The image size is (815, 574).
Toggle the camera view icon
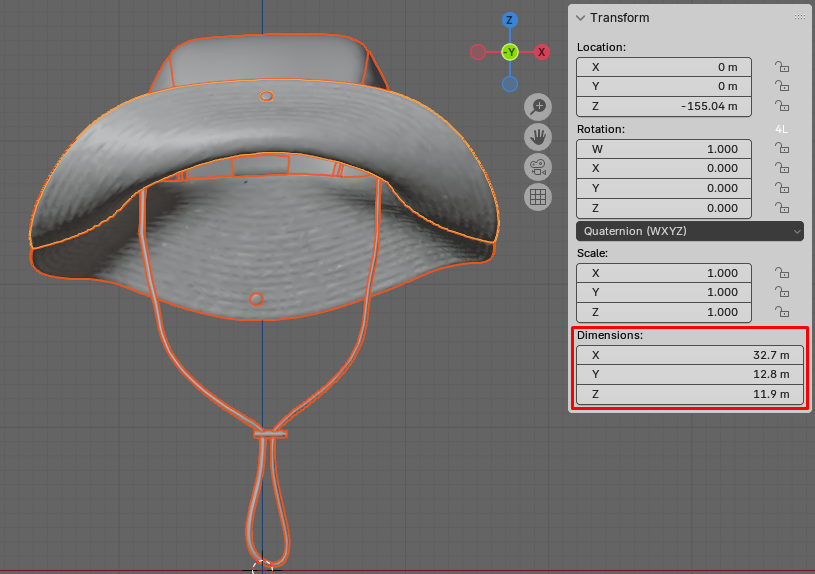click(x=538, y=167)
